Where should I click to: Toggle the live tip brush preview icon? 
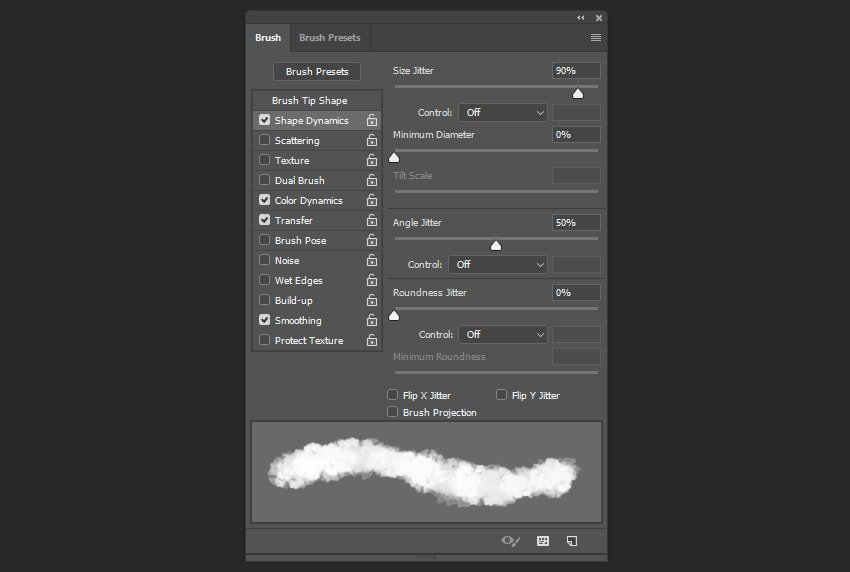pos(510,541)
